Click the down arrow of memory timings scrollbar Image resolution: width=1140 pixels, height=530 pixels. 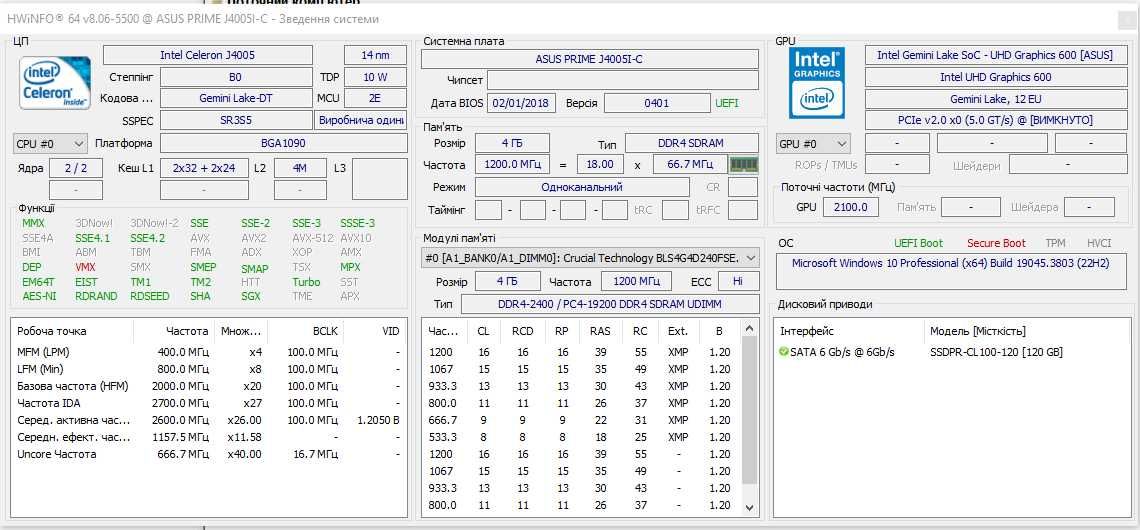[x=750, y=507]
